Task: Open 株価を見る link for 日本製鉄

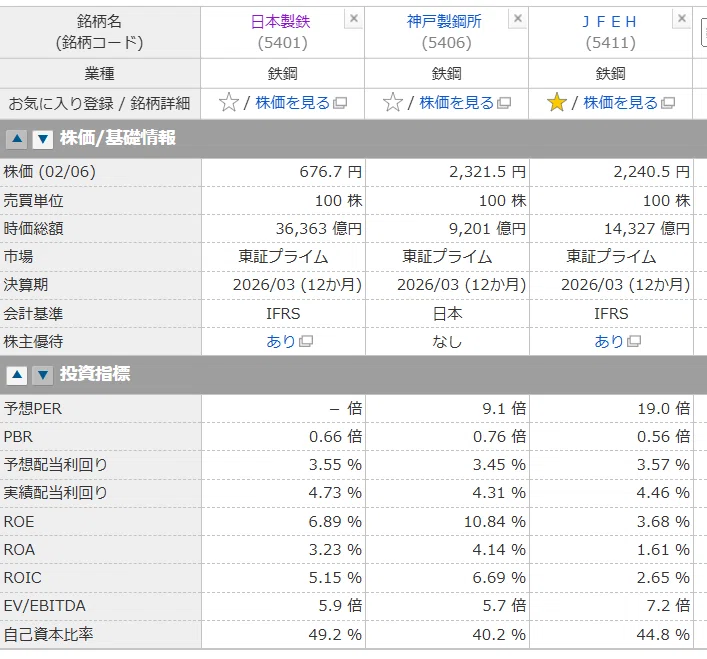Action: tap(293, 103)
